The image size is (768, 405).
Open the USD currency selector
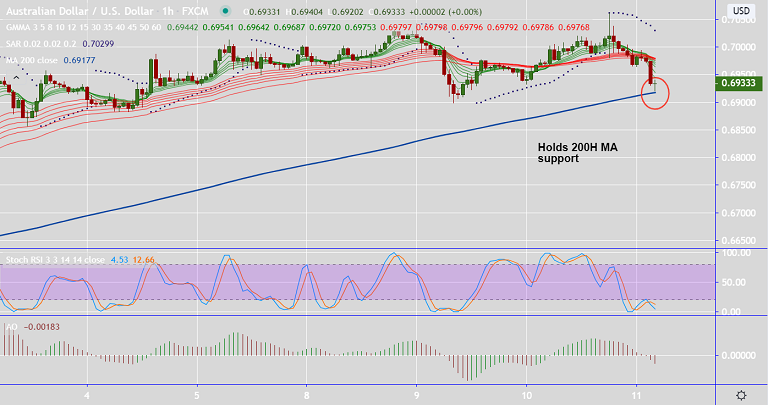click(x=741, y=10)
